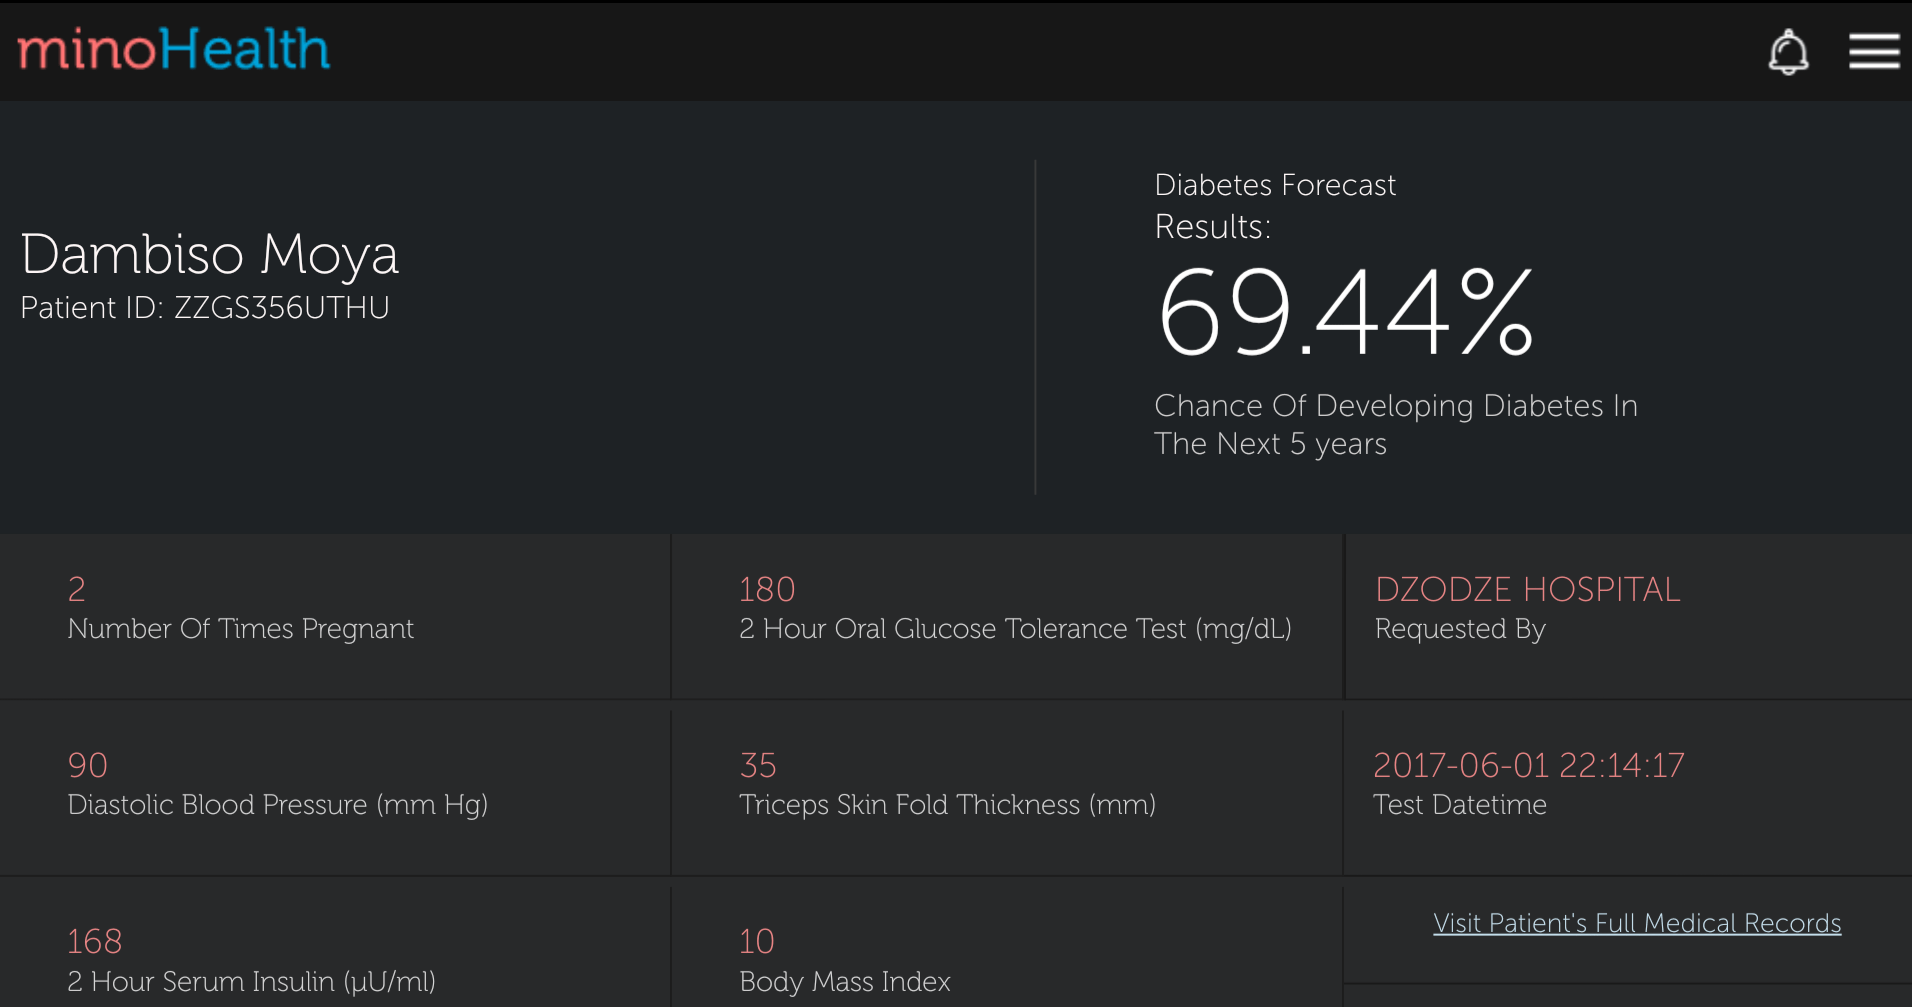The height and width of the screenshot is (1007, 1912).
Task: Click the Body Mass Index label
Action: [845, 982]
